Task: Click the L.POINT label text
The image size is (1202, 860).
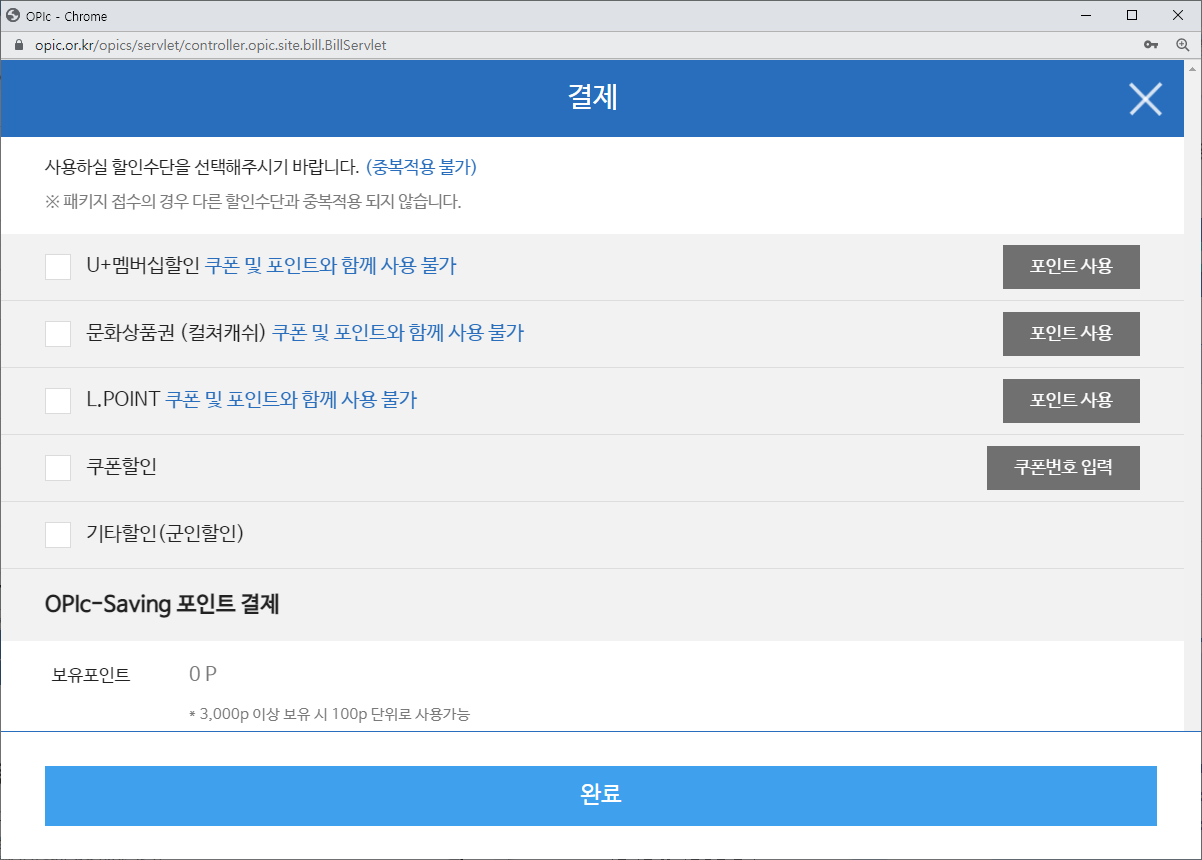Action: coord(123,400)
